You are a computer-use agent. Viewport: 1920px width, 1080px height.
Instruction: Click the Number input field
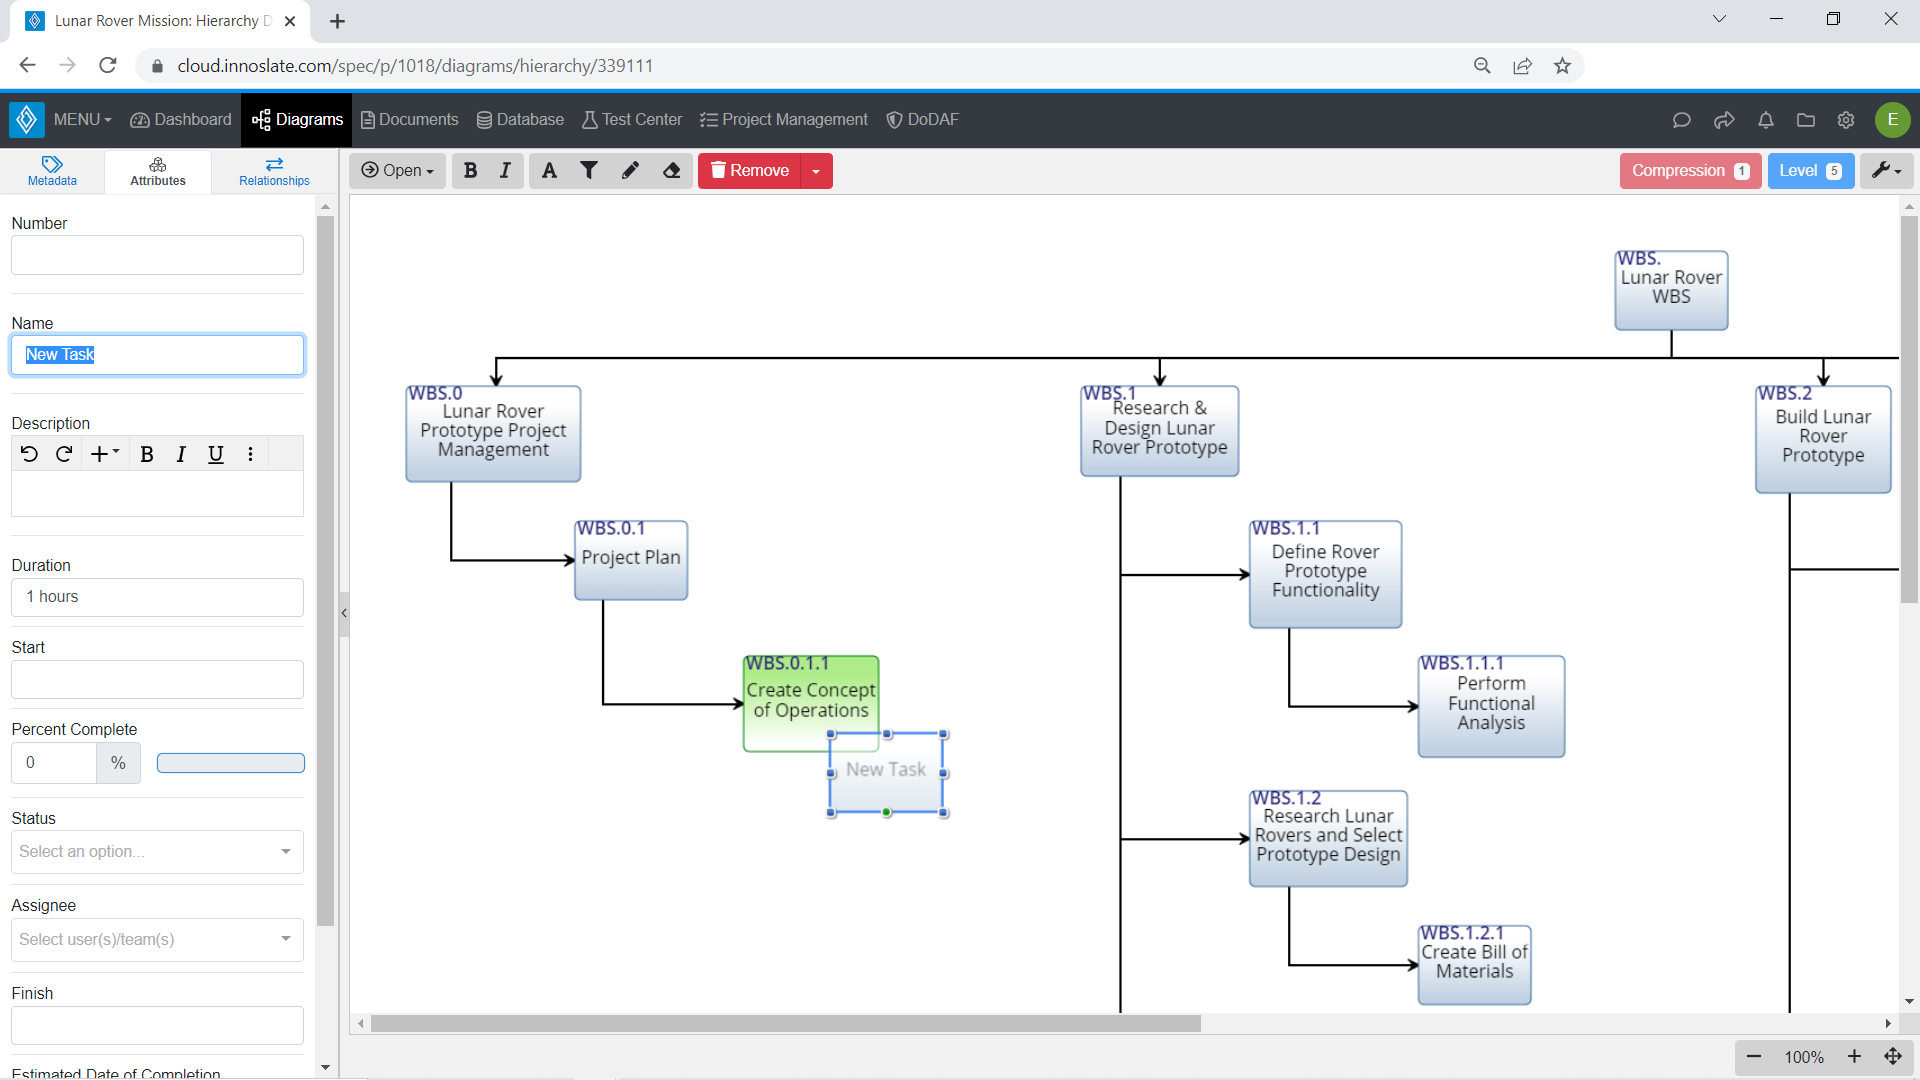pos(157,255)
